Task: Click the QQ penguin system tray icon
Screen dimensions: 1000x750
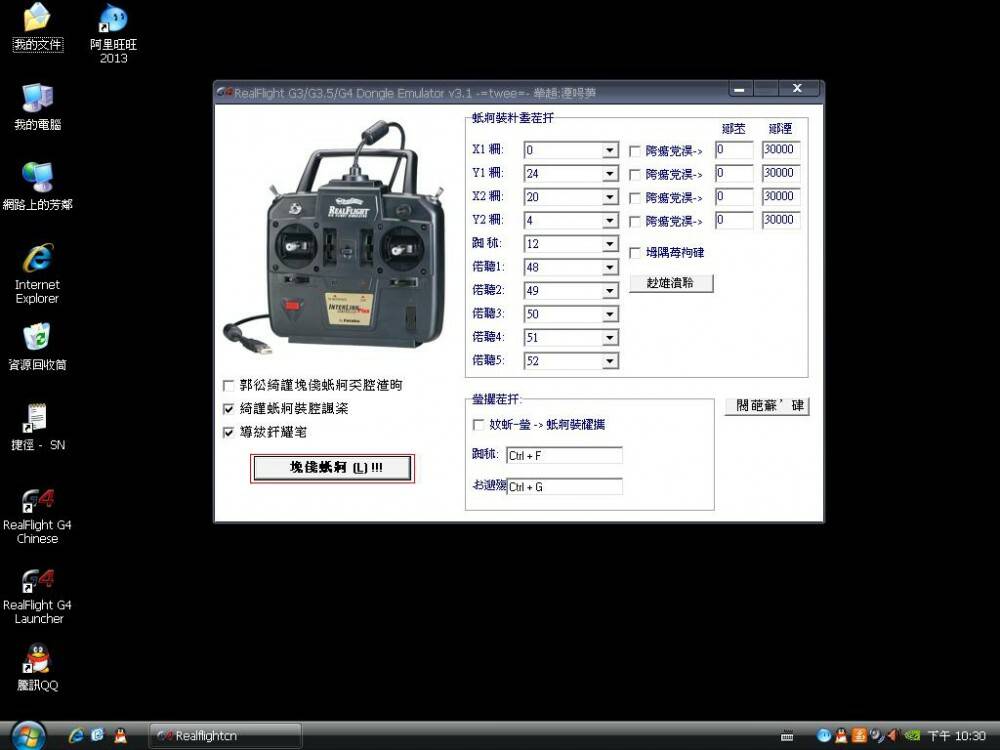Action: [x=841, y=736]
